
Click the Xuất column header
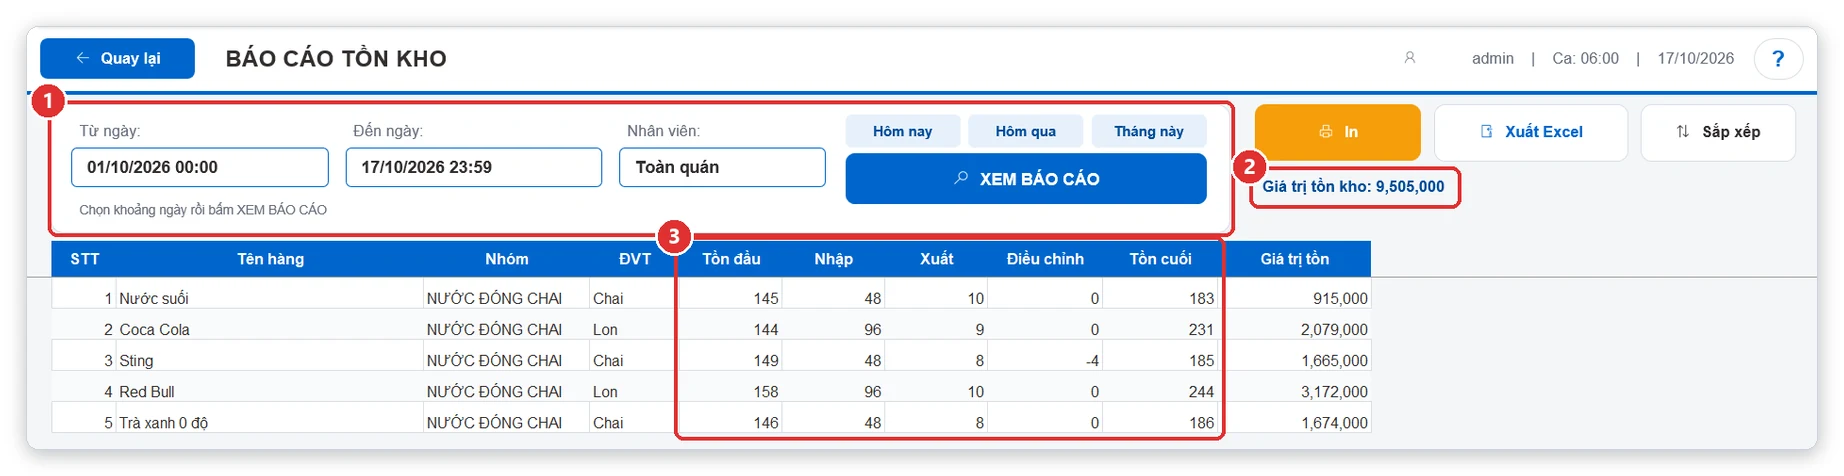coord(937,259)
